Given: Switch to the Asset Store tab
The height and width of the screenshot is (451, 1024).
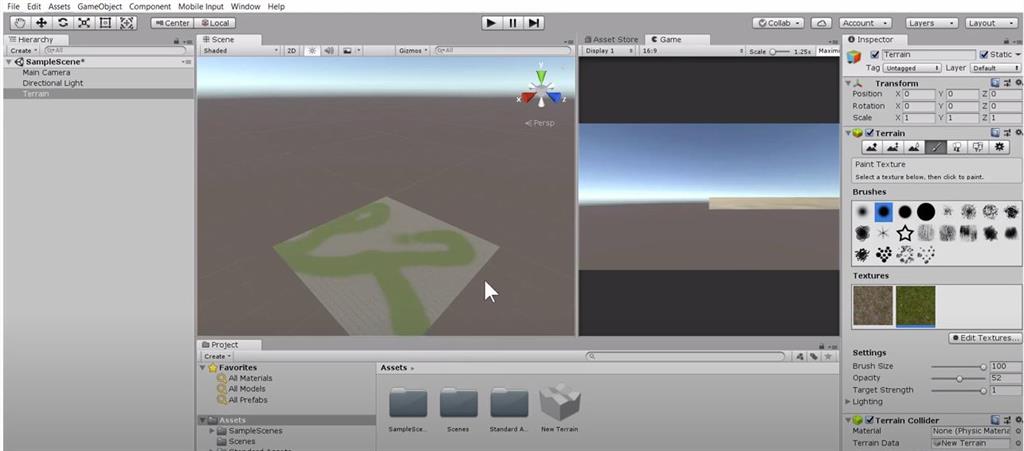Looking at the screenshot, I should pos(611,39).
